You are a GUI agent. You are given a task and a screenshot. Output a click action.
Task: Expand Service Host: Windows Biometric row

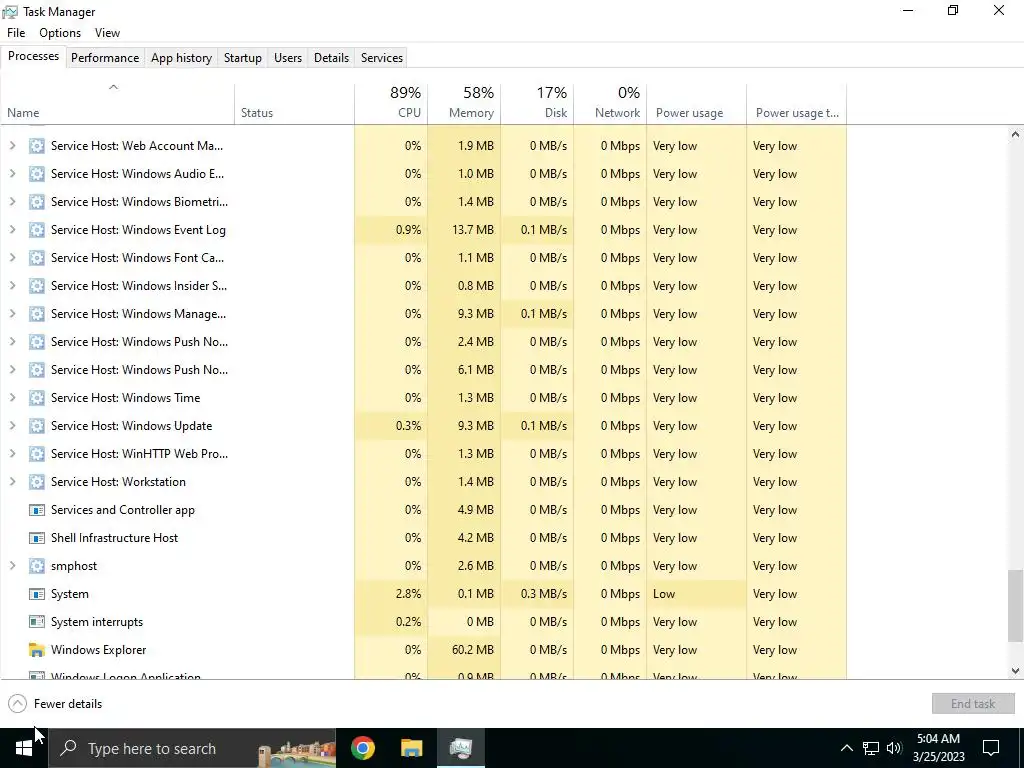point(12,202)
